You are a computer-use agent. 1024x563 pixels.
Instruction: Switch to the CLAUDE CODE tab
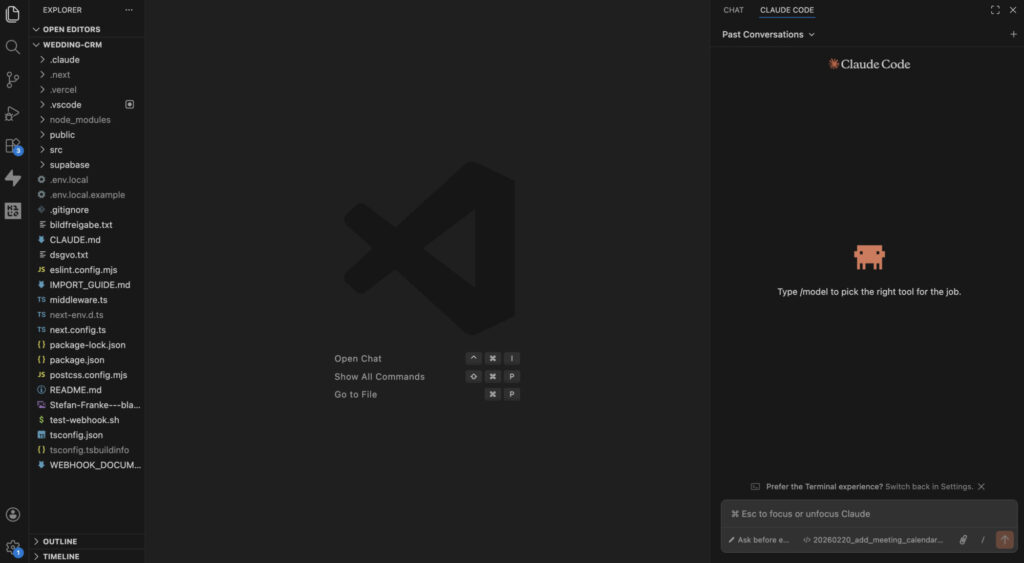pyautogui.click(x=786, y=10)
